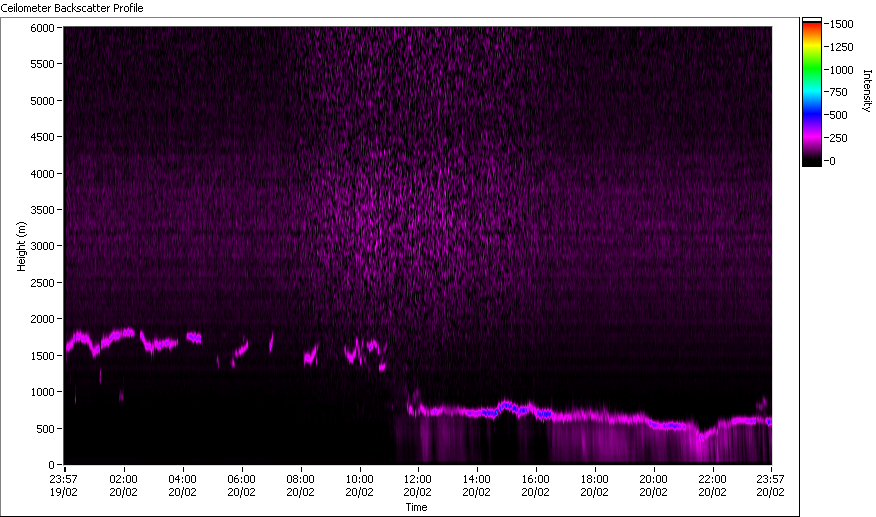Click the 2000 height tick label
Image resolution: width=876 pixels, height=517 pixels.
42,319
